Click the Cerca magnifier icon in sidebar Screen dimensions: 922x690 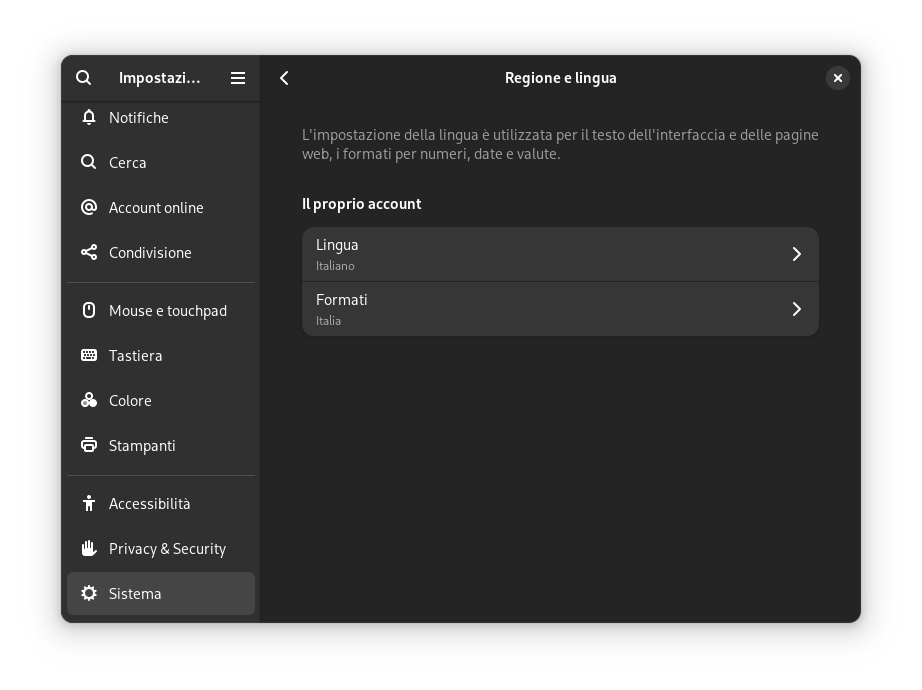click(x=89, y=162)
